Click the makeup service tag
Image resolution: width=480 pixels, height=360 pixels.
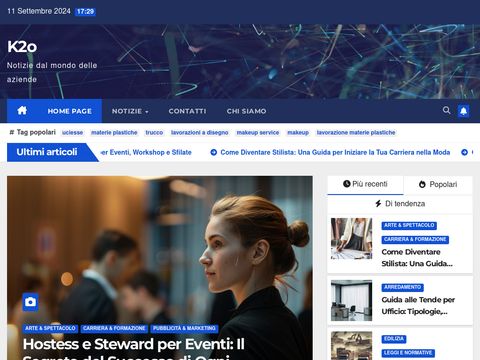pyautogui.click(x=258, y=133)
